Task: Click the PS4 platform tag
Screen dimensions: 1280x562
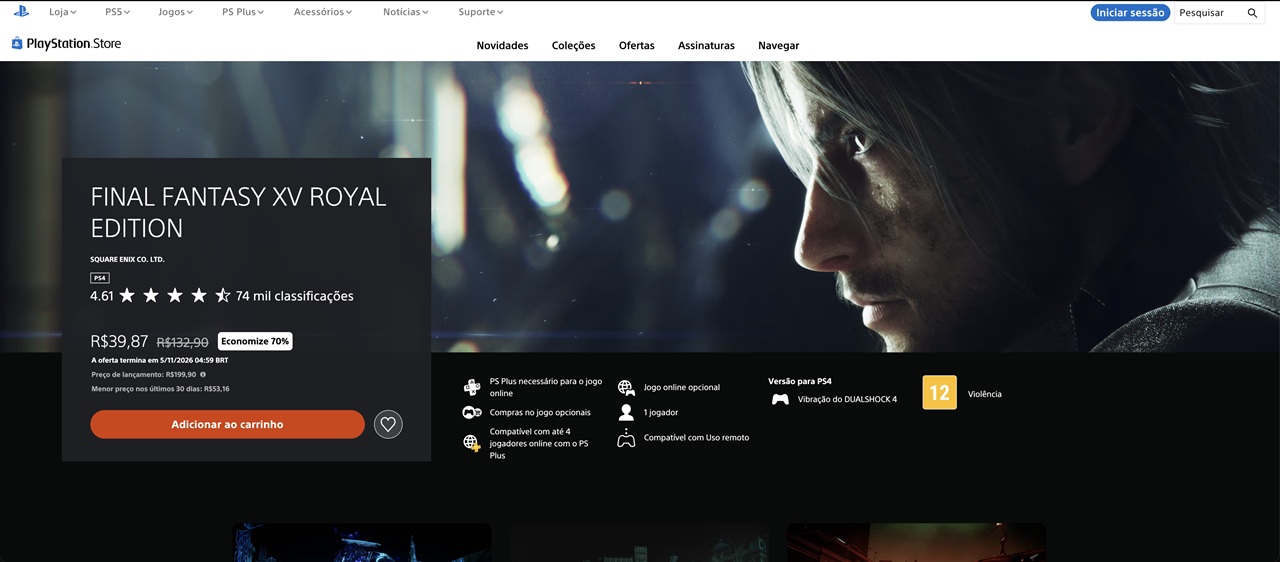Action: [100, 278]
